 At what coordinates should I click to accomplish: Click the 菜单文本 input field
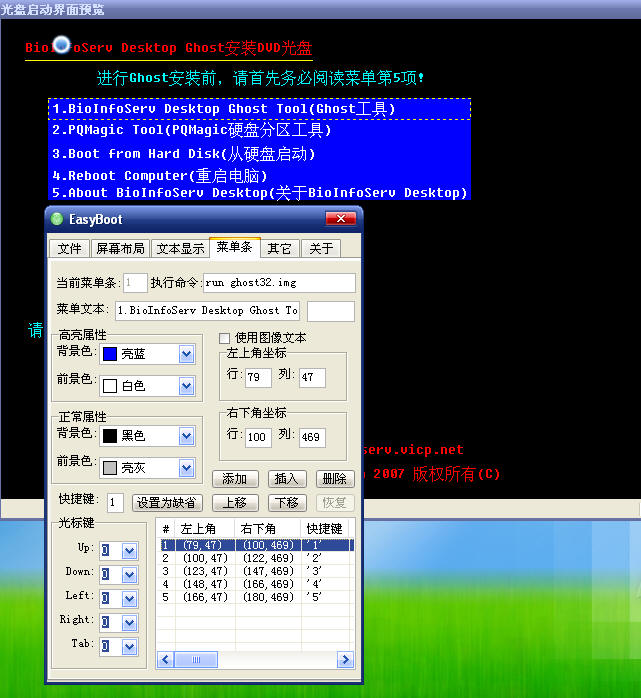[207, 311]
